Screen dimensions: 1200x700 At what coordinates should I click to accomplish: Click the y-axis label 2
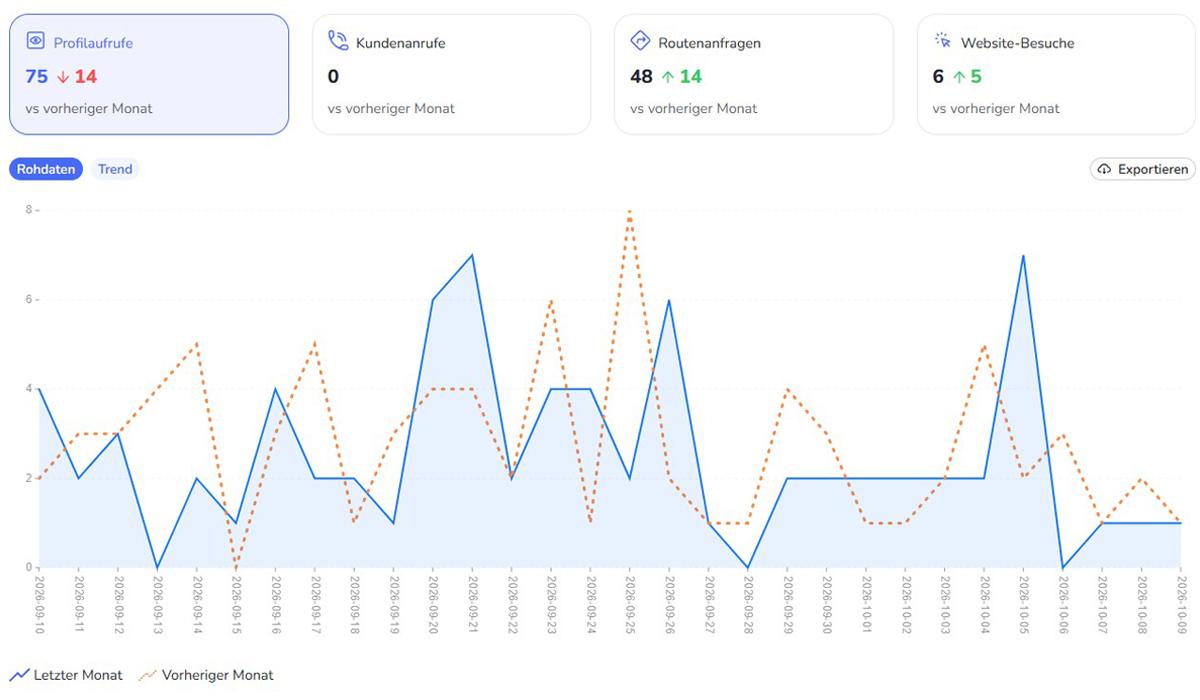pyautogui.click(x=29, y=478)
